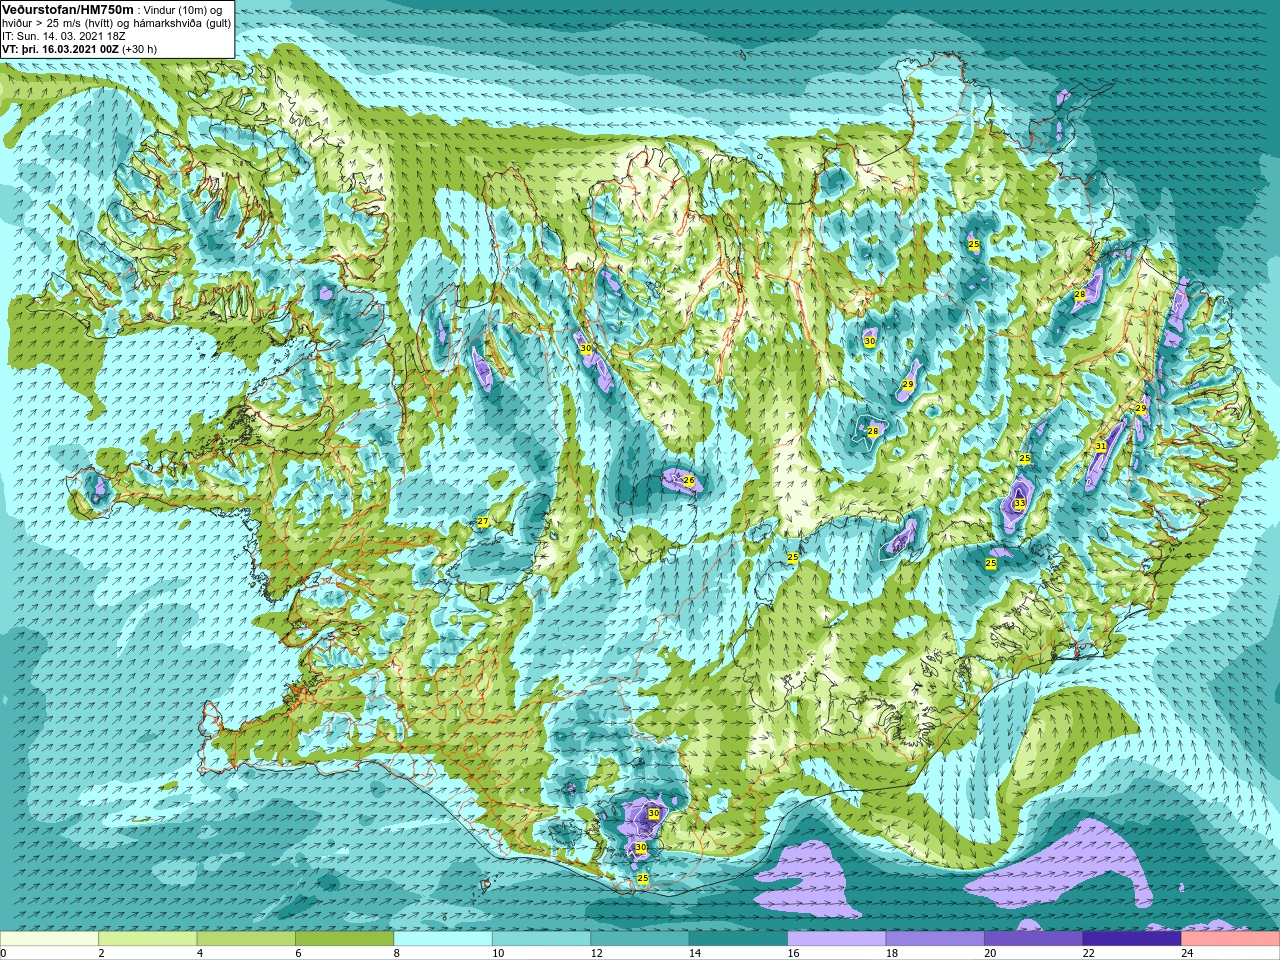Click the 22–24 m/s dark indigo legend swatch
Viewport: 1280px width, 960px height.
pyautogui.click(x=1132, y=939)
